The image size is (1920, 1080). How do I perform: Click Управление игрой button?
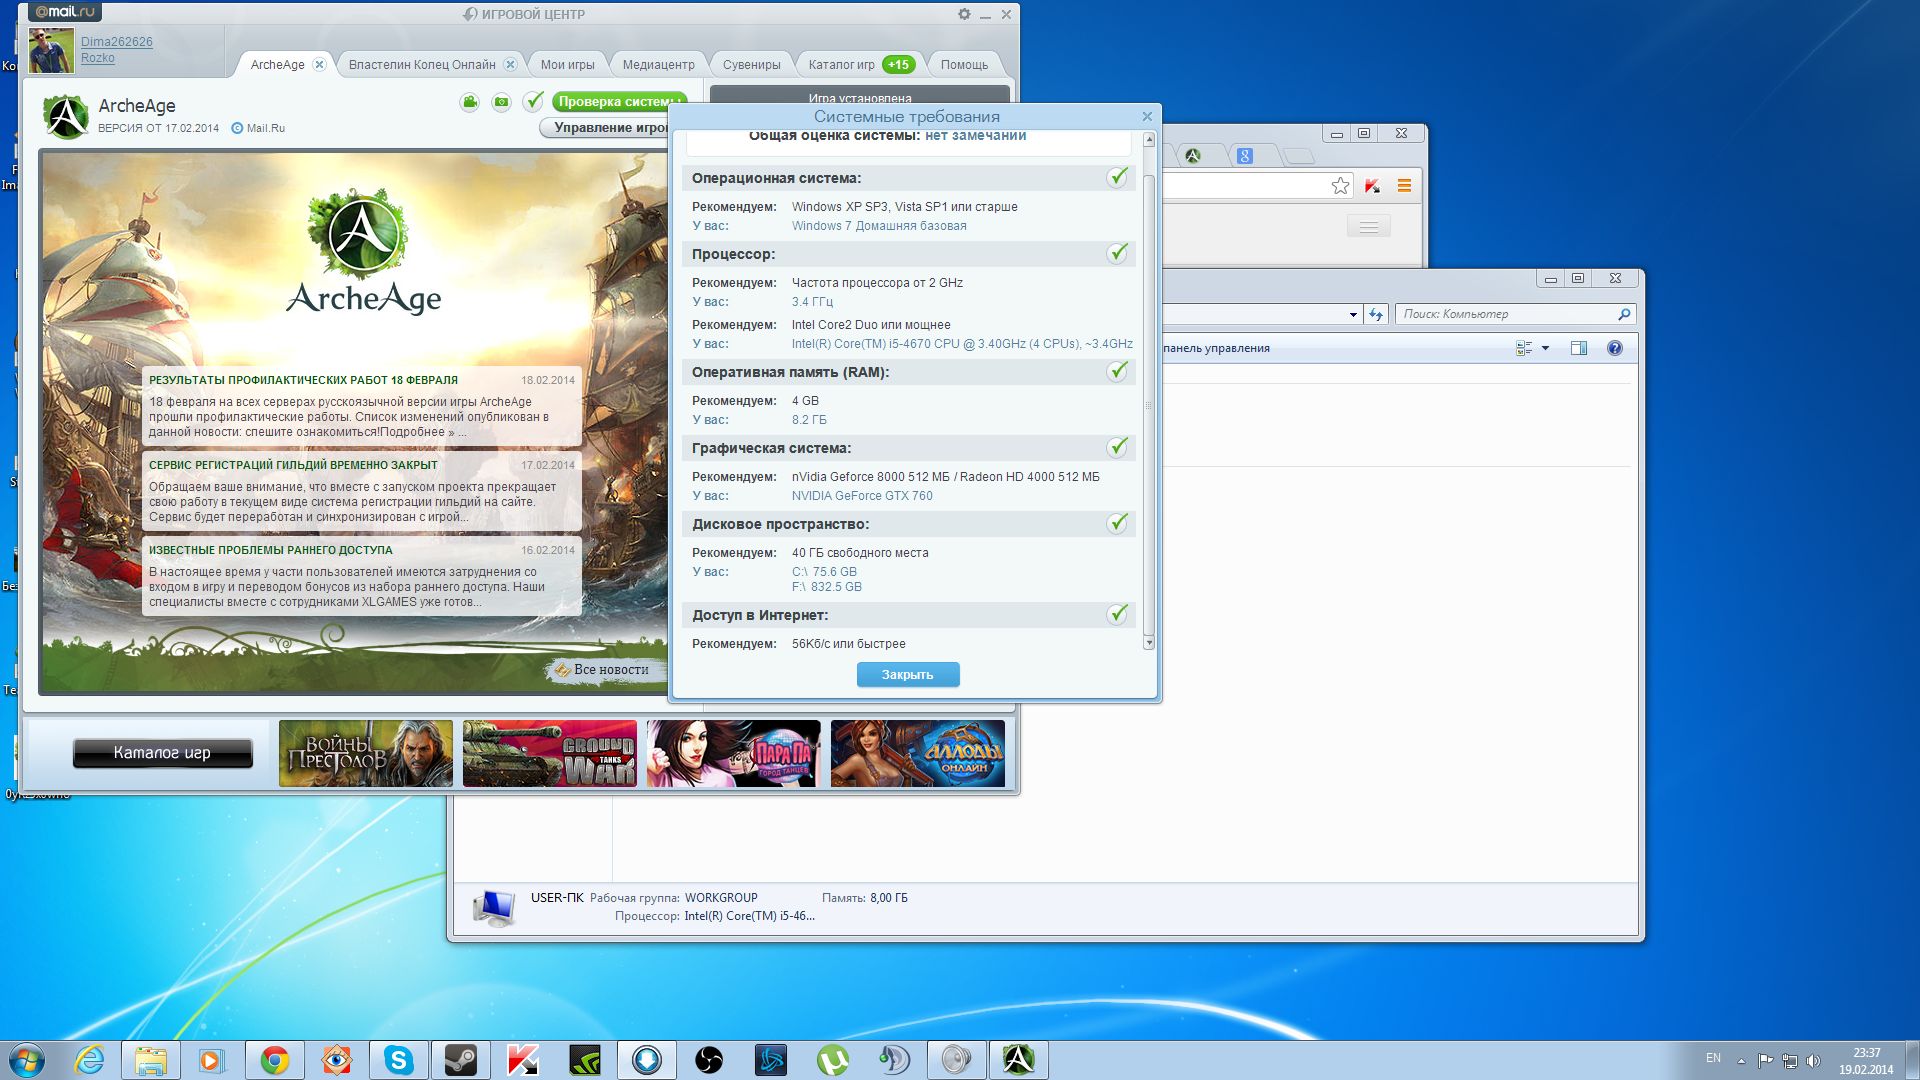pos(606,128)
